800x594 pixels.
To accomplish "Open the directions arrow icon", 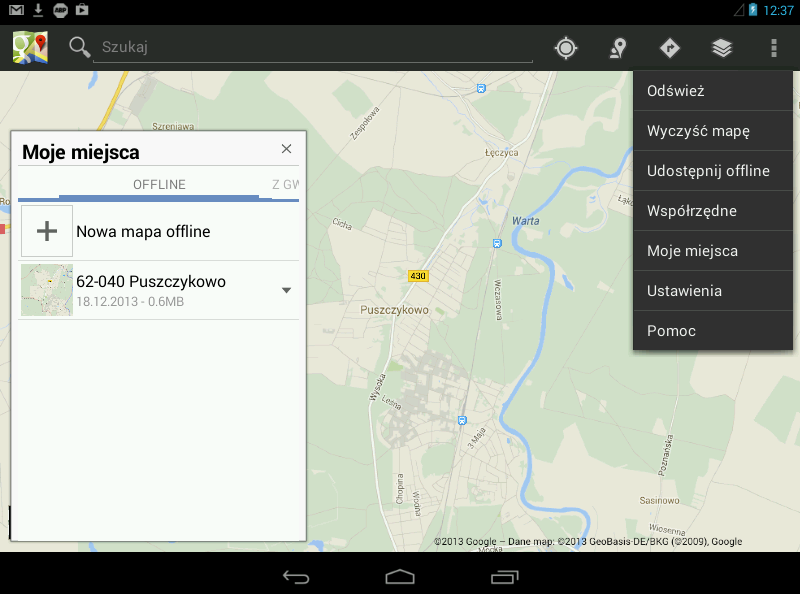I will (x=669, y=48).
